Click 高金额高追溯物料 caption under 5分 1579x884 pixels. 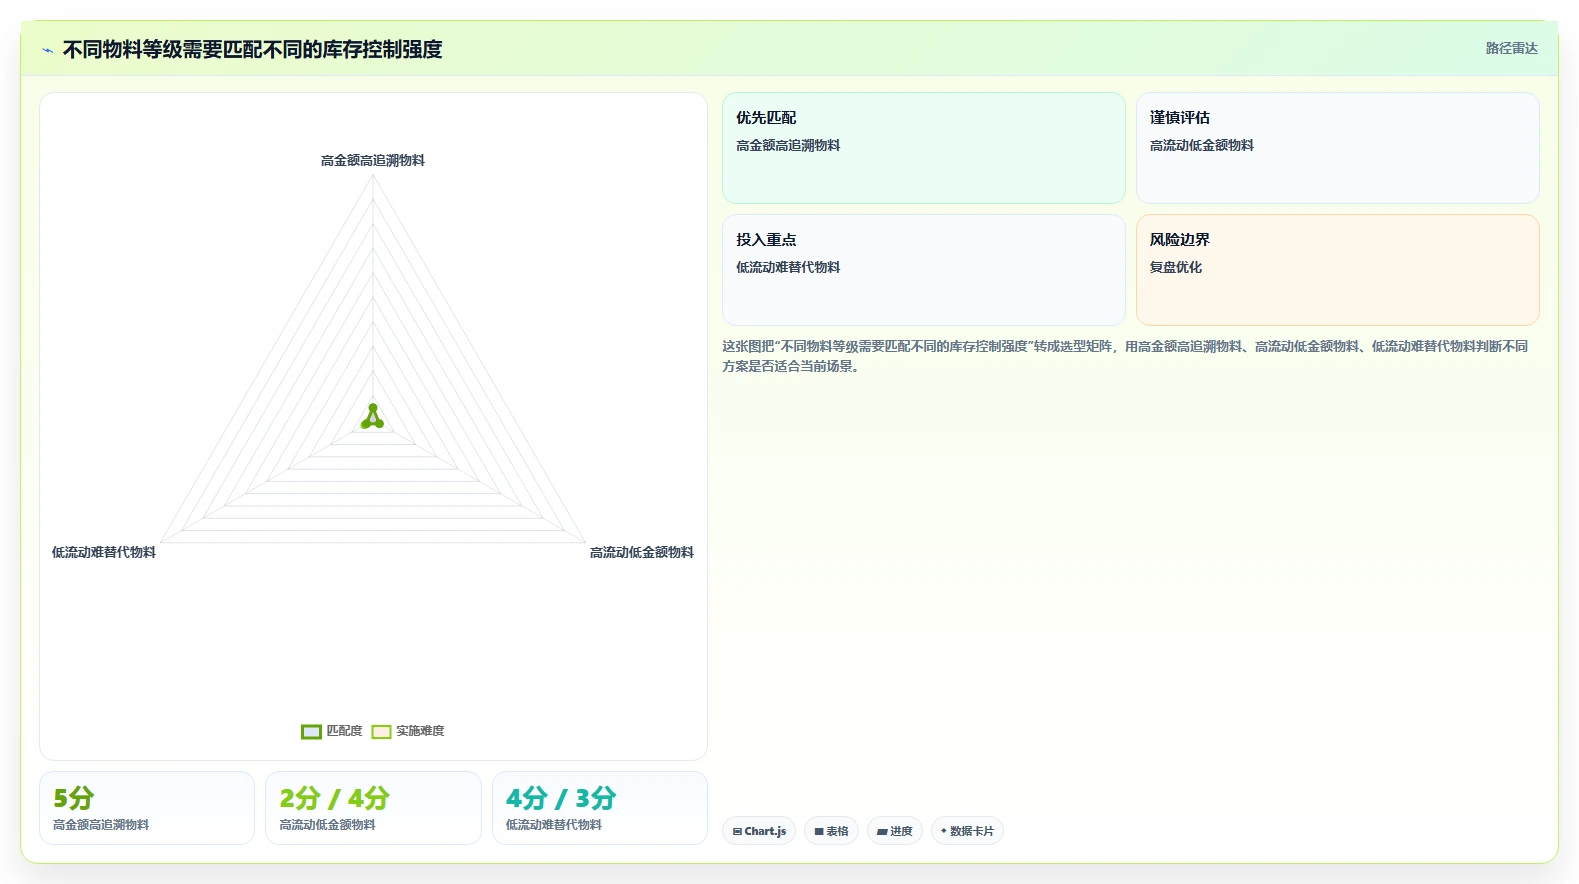pos(101,825)
